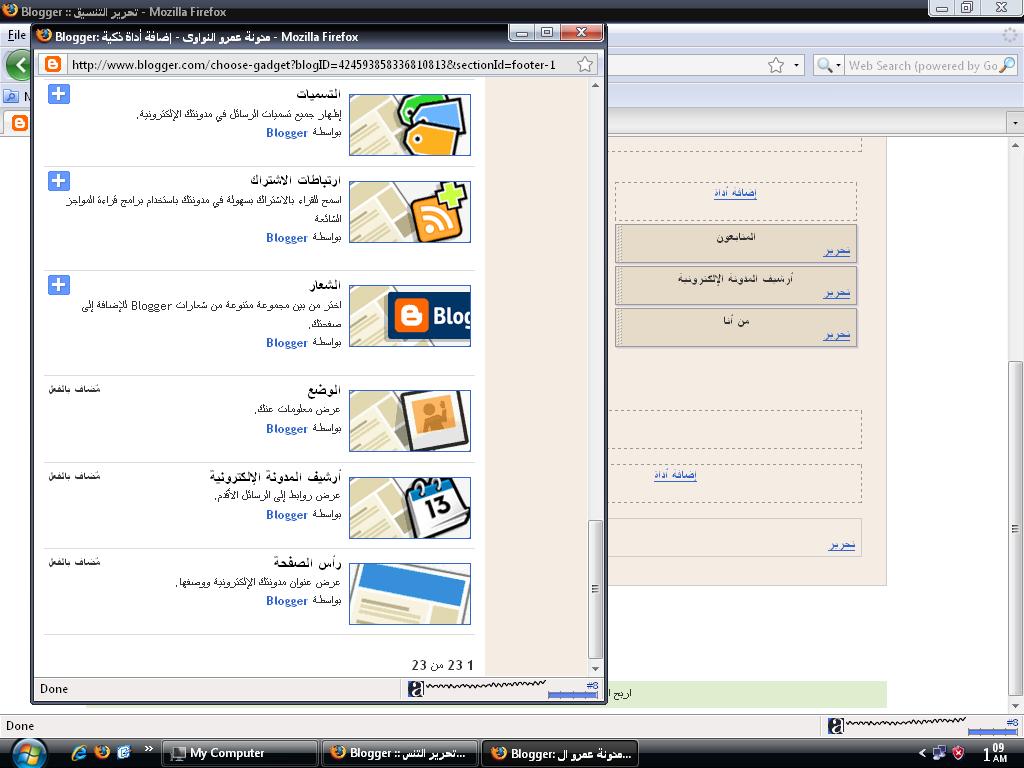The width and height of the screenshot is (1024, 768).
Task: Open the Labels gadget thumbnail with tags
Action: (x=409, y=125)
